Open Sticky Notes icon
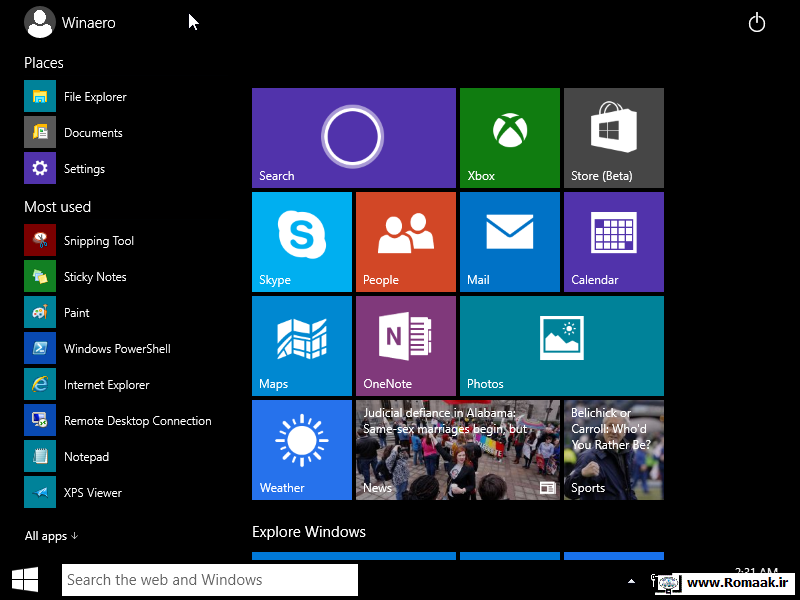 pyautogui.click(x=40, y=276)
